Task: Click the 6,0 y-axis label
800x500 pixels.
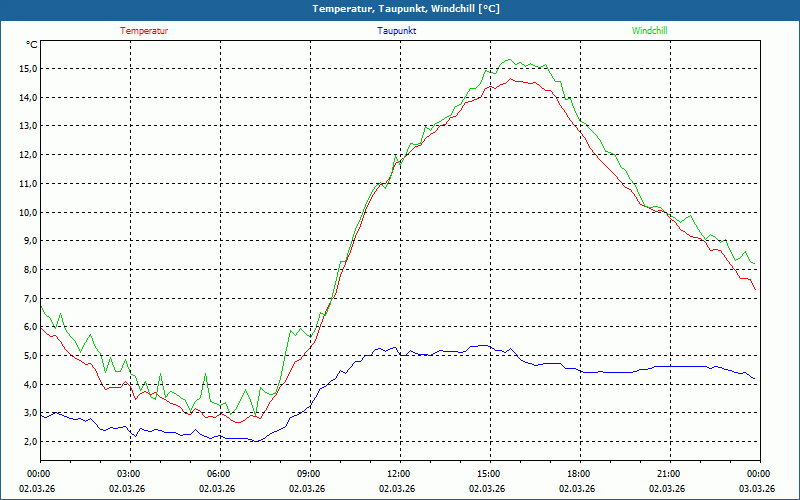Action: coord(31,327)
